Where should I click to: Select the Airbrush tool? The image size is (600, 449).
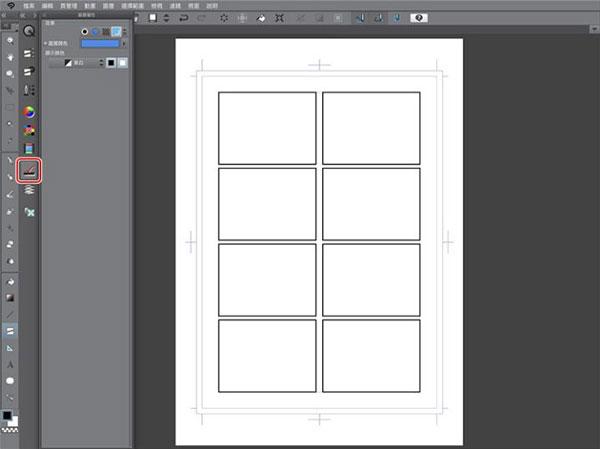pyautogui.click(x=10, y=212)
